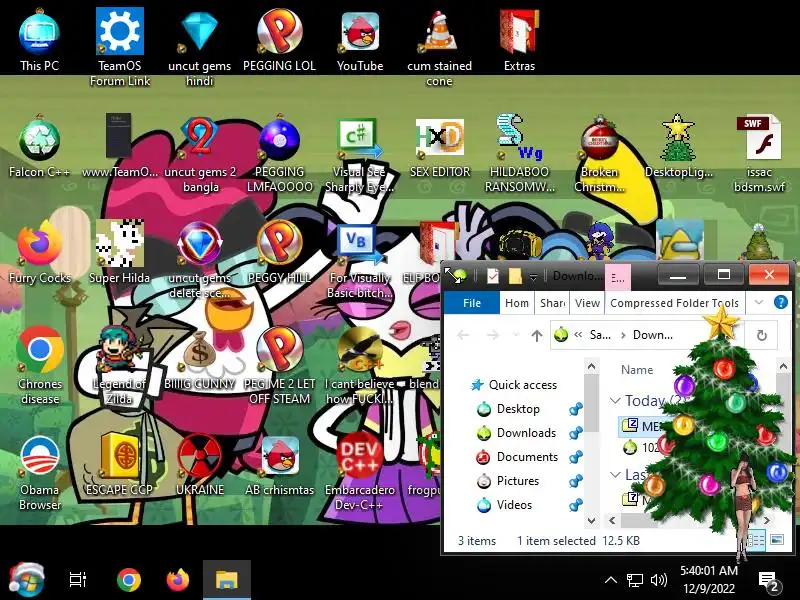Screen dimensions: 800x600
Task: Switch Explorer to large icons view
Action: click(x=777, y=540)
